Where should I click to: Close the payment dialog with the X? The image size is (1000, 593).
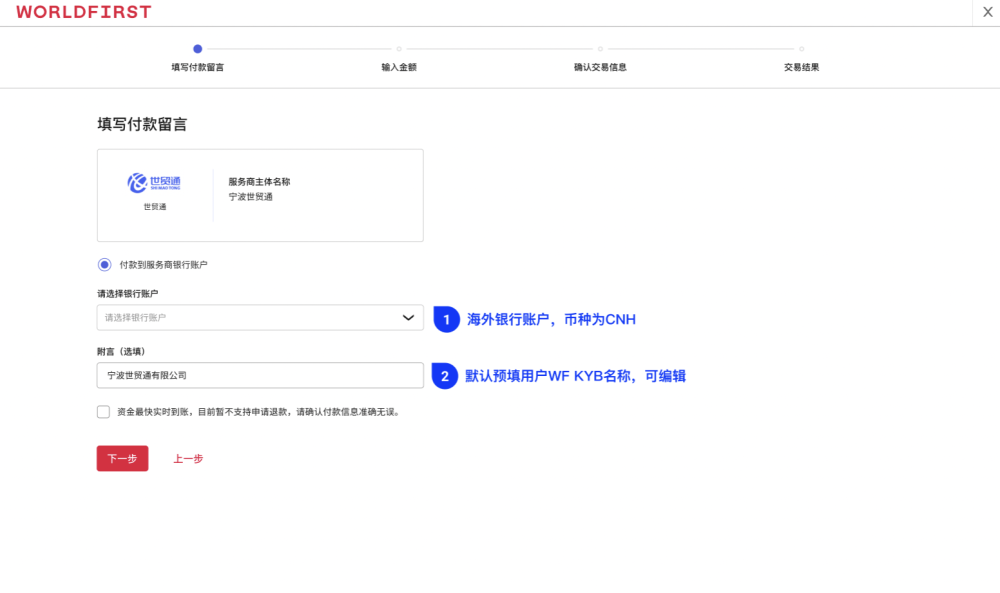pyautogui.click(x=986, y=12)
